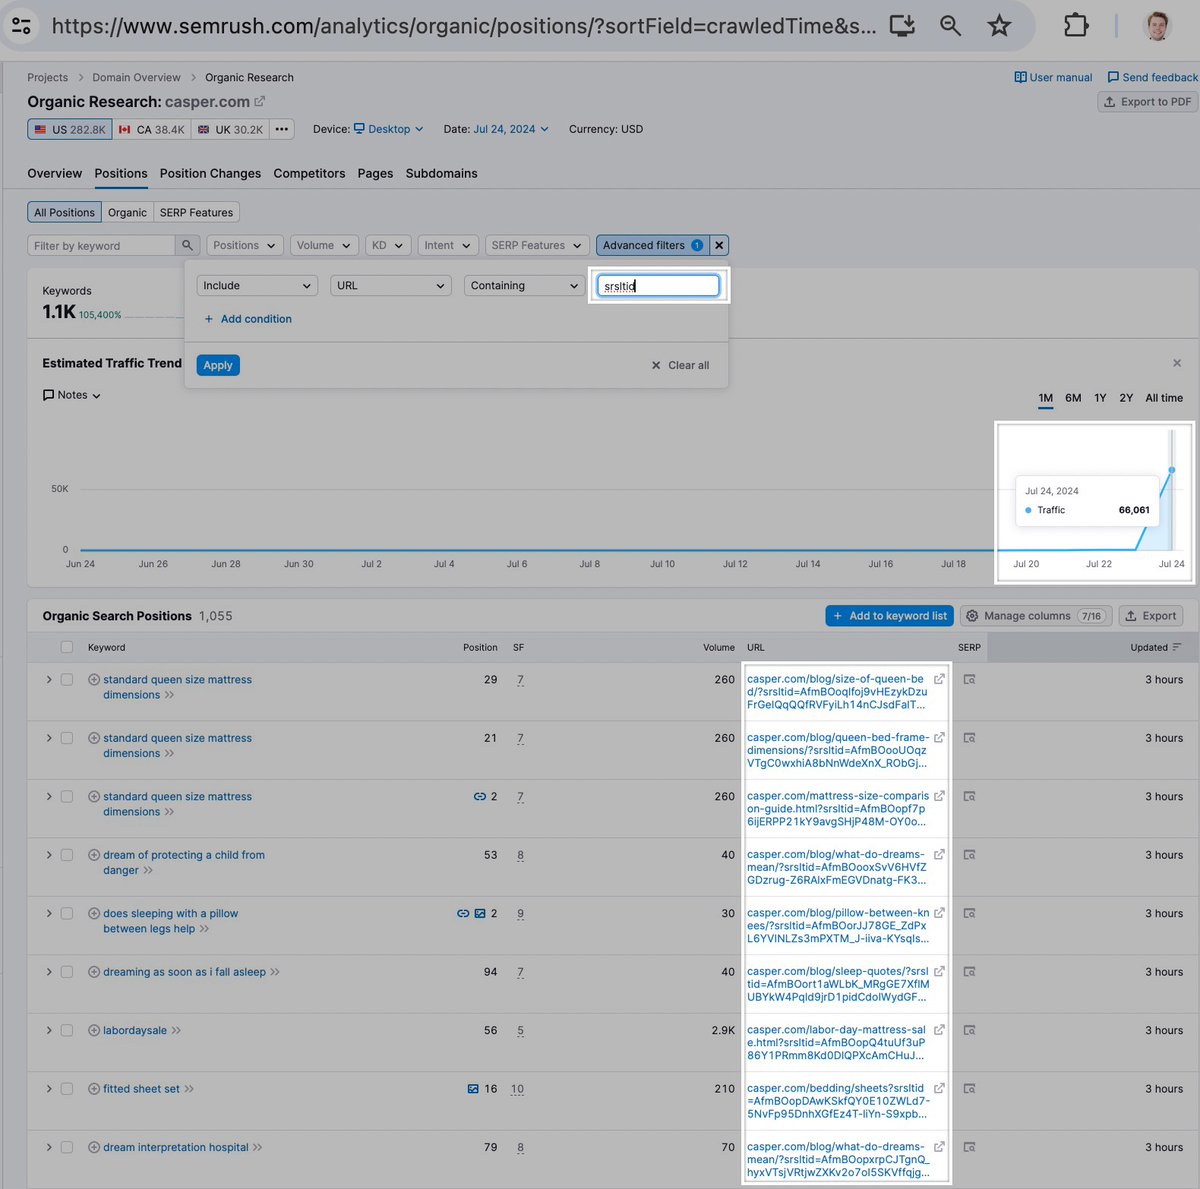Click the install app icon in address bar

(x=902, y=25)
